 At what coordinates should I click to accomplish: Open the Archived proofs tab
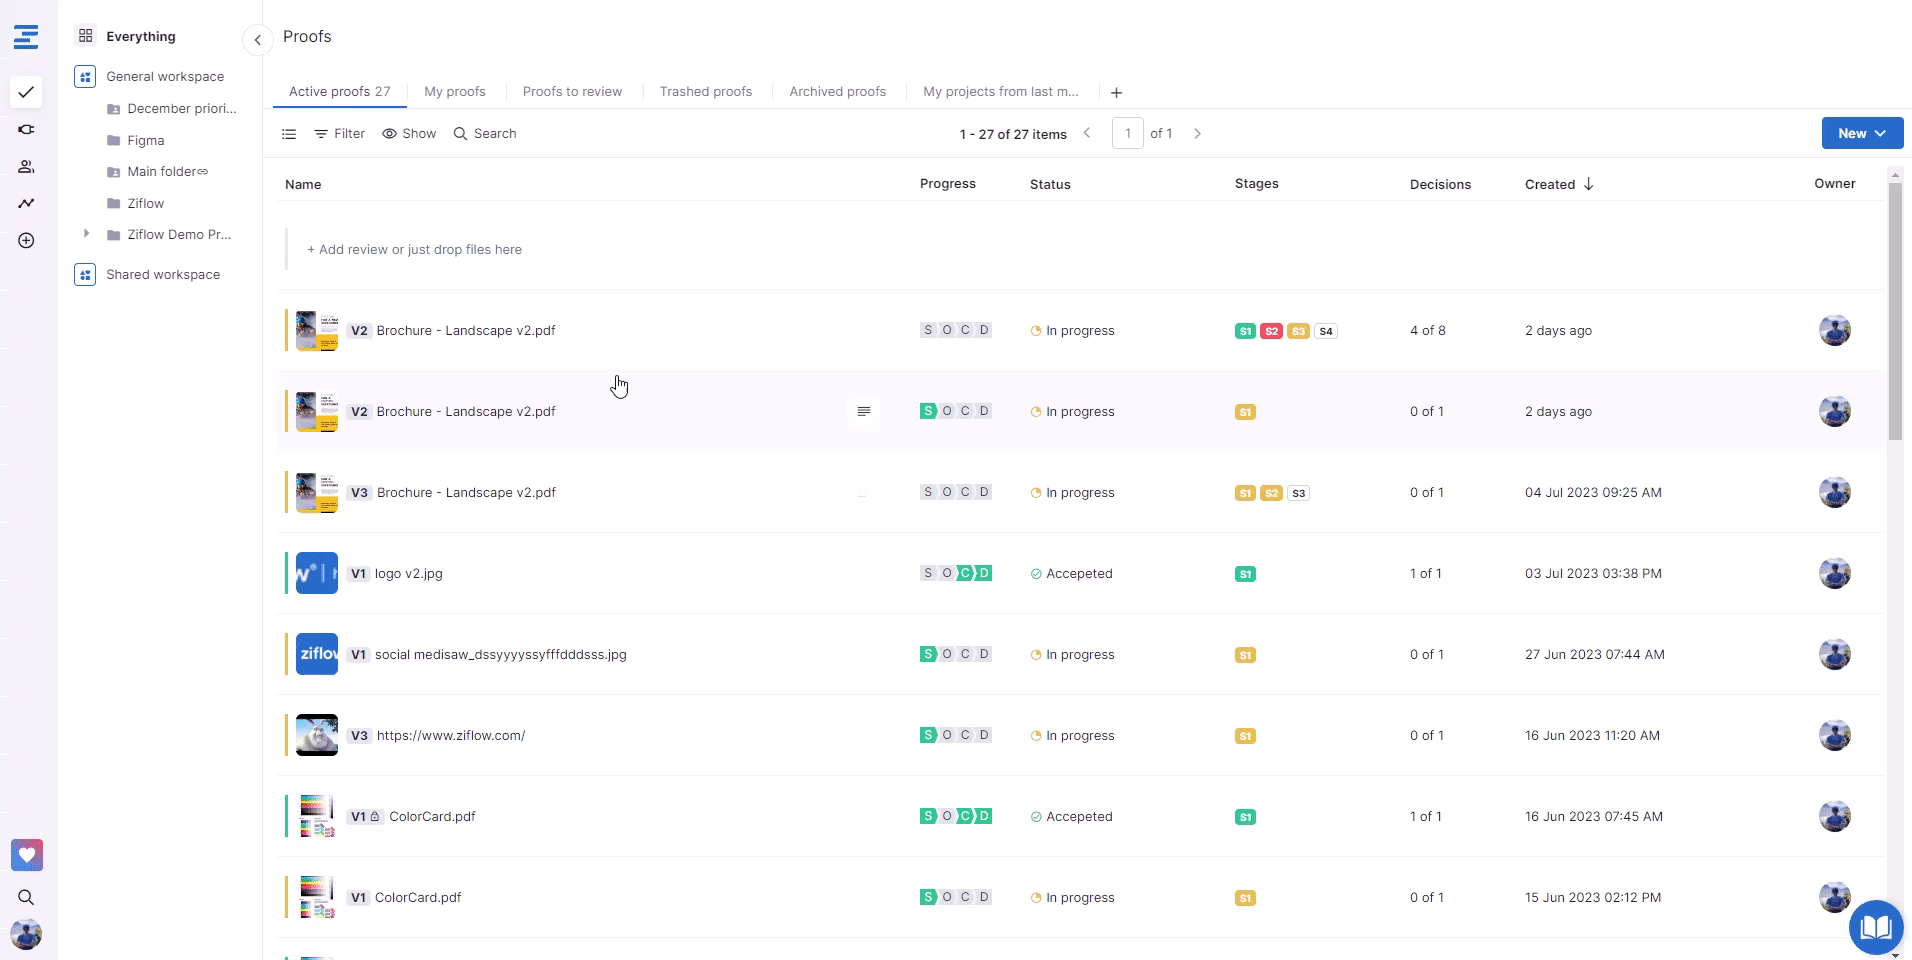838,91
